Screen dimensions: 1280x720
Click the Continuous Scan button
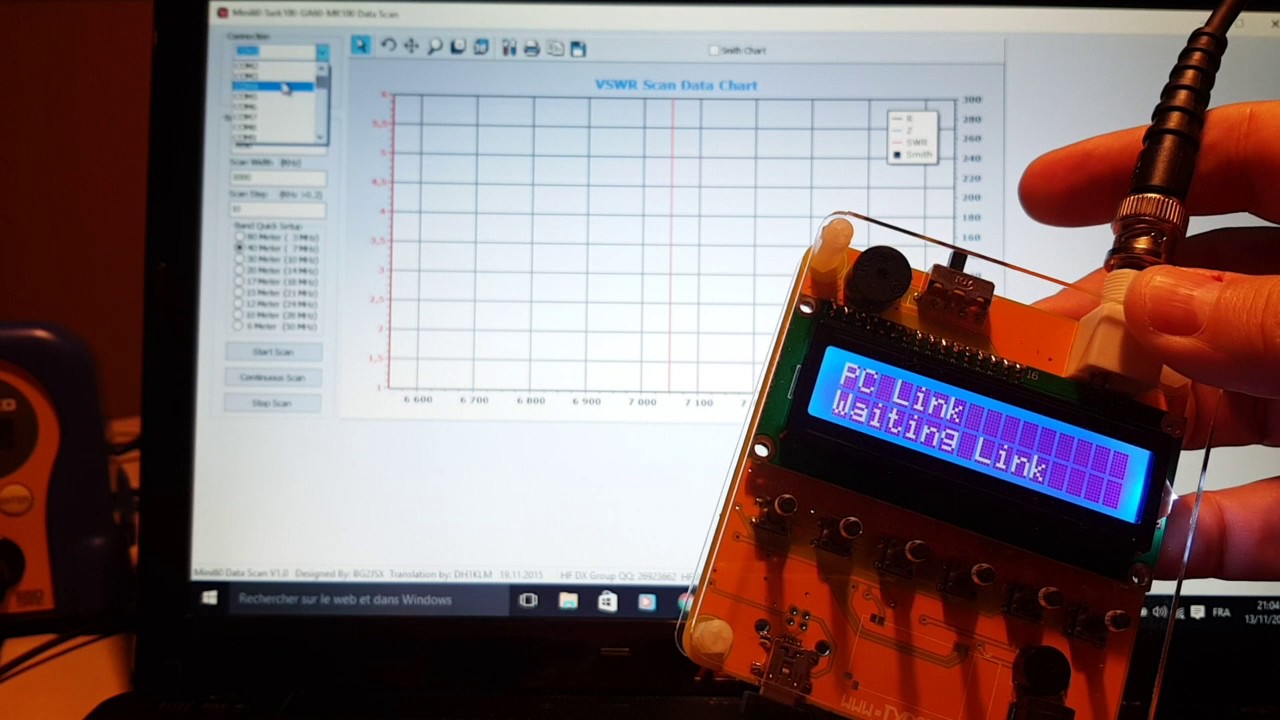coord(273,377)
